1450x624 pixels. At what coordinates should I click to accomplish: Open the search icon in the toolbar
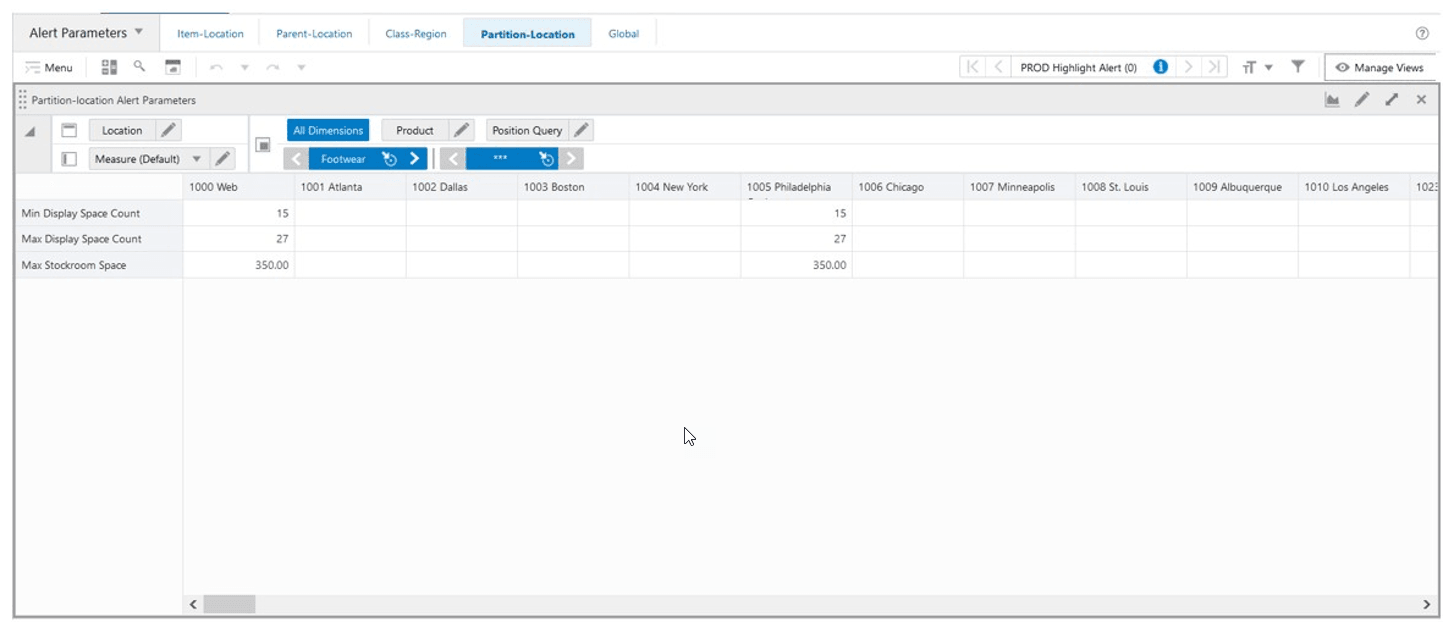[138, 66]
